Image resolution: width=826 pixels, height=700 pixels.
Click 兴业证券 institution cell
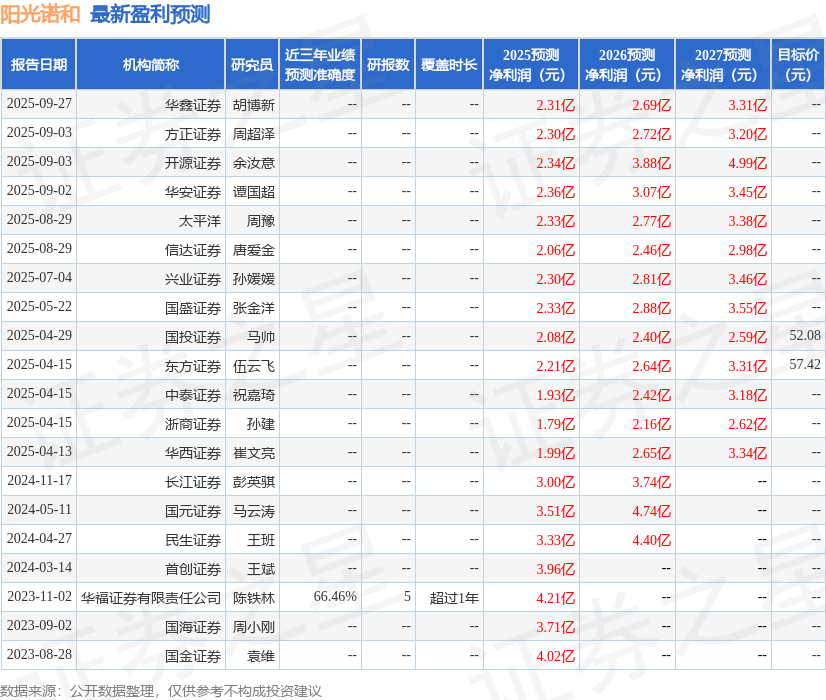[193, 279]
